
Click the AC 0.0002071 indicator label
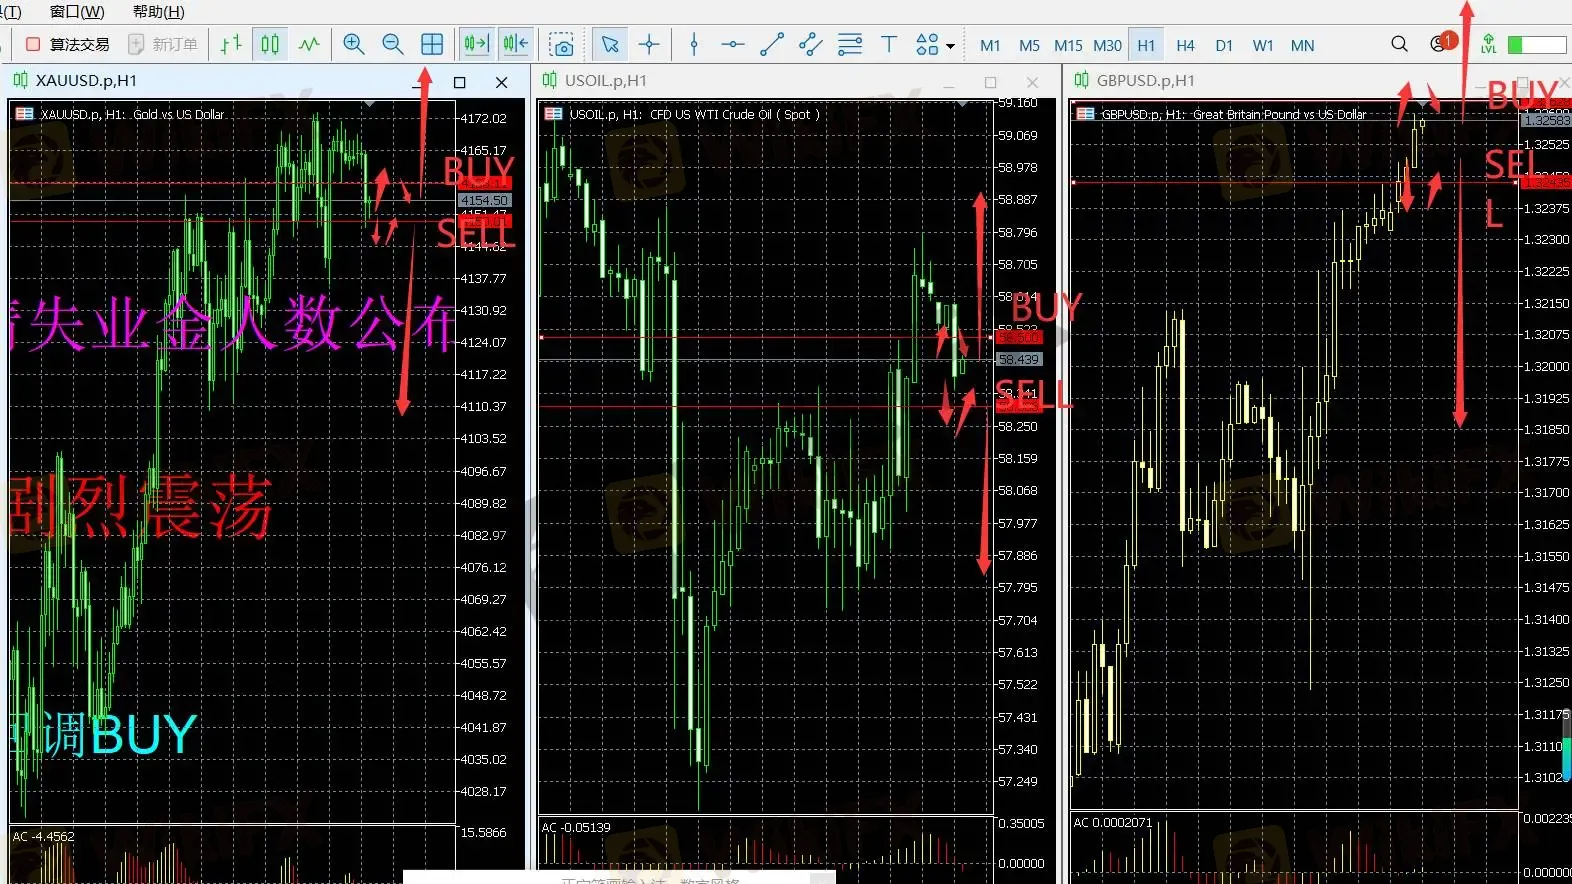tap(1113, 823)
